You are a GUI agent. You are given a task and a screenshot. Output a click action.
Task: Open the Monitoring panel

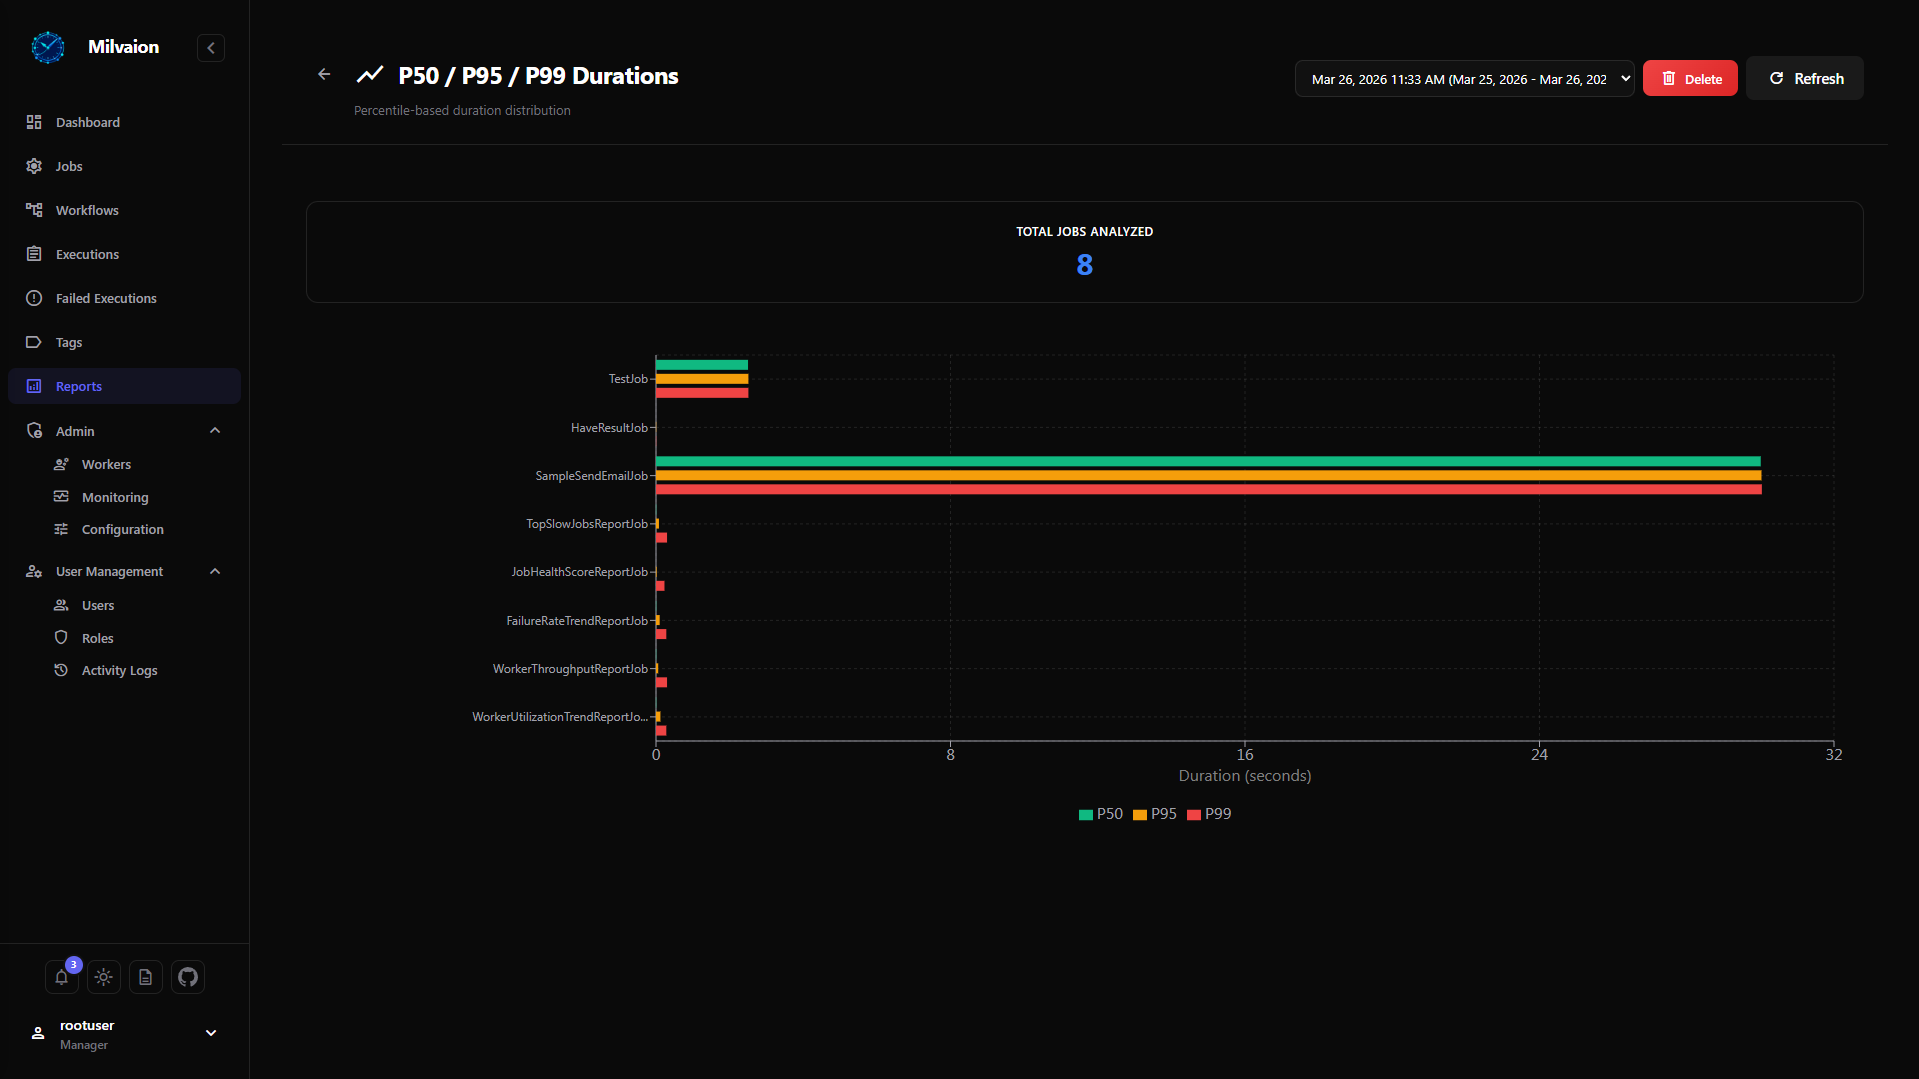click(x=113, y=497)
